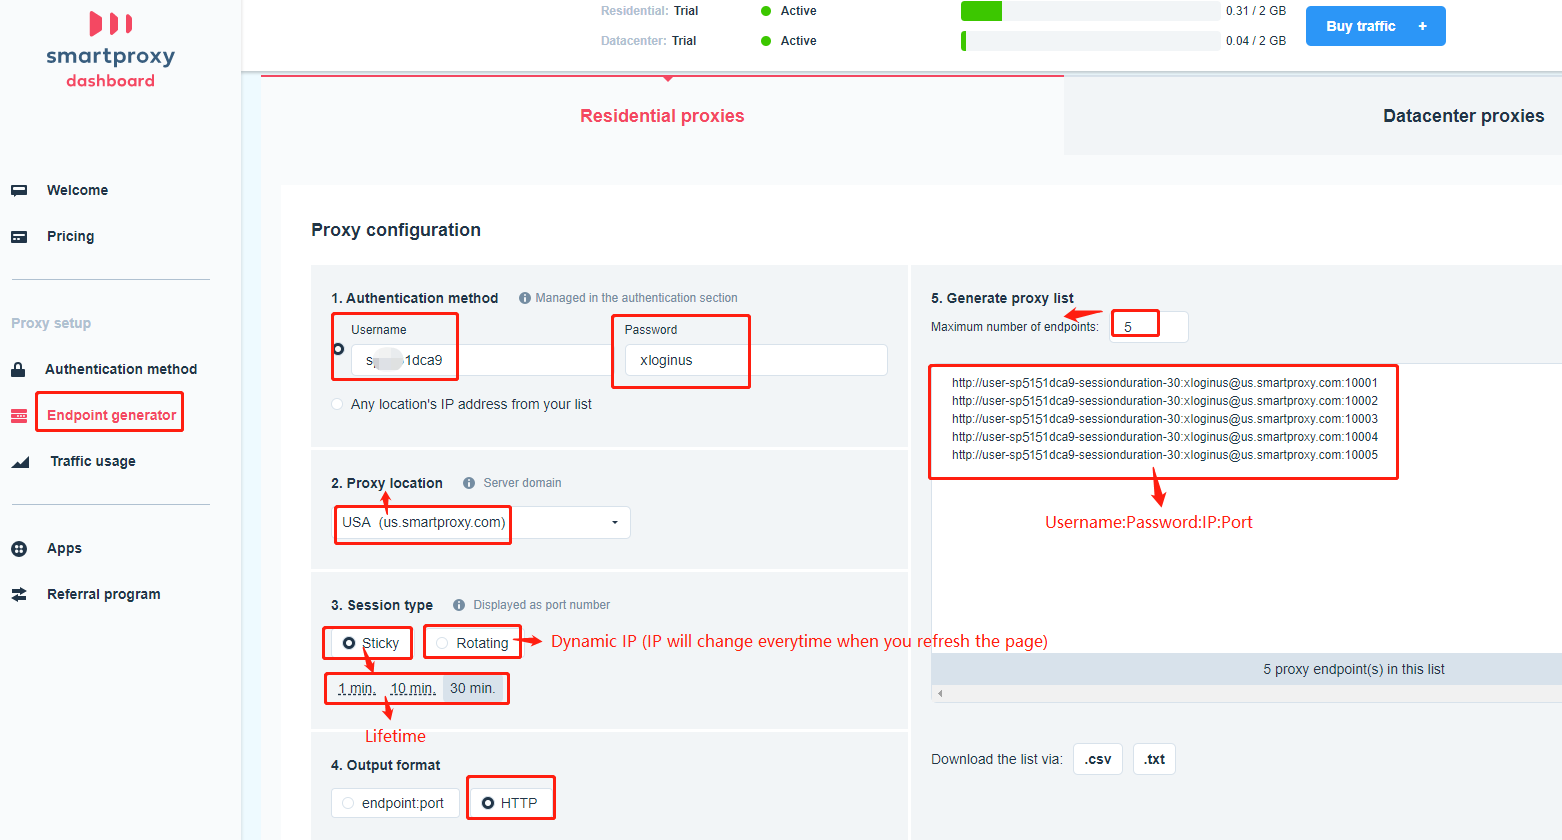The height and width of the screenshot is (840, 1562).
Task: Open Apps in sidebar
Action: pos(64,548)
